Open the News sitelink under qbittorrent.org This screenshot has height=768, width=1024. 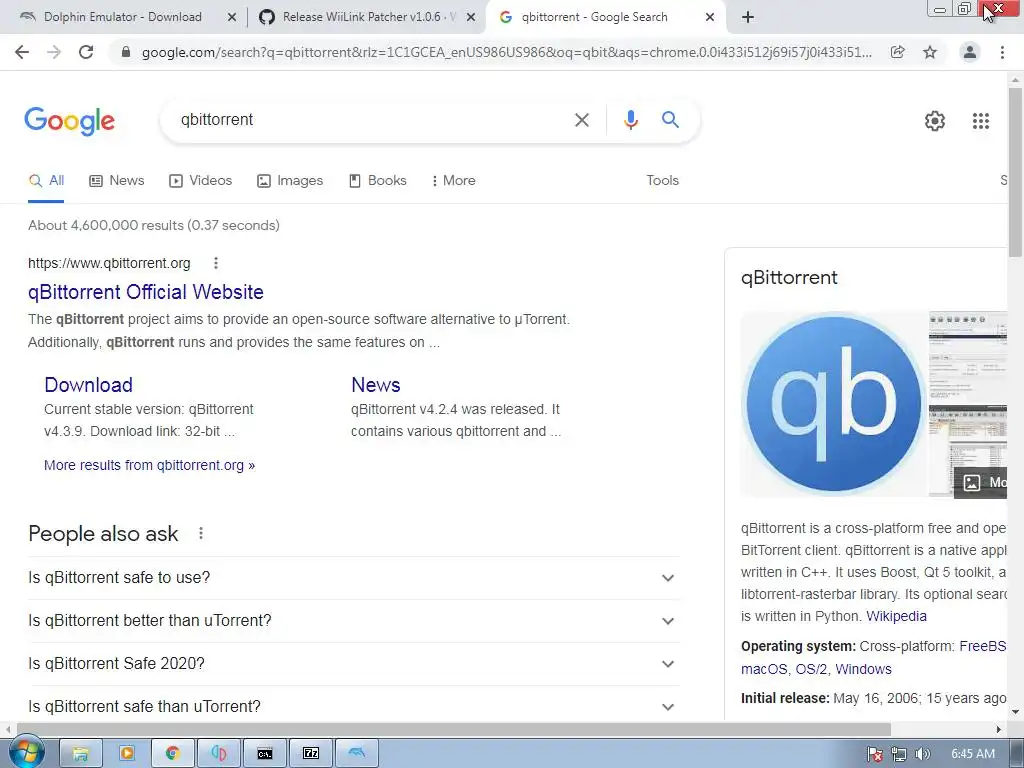click(x=376, y=385)
